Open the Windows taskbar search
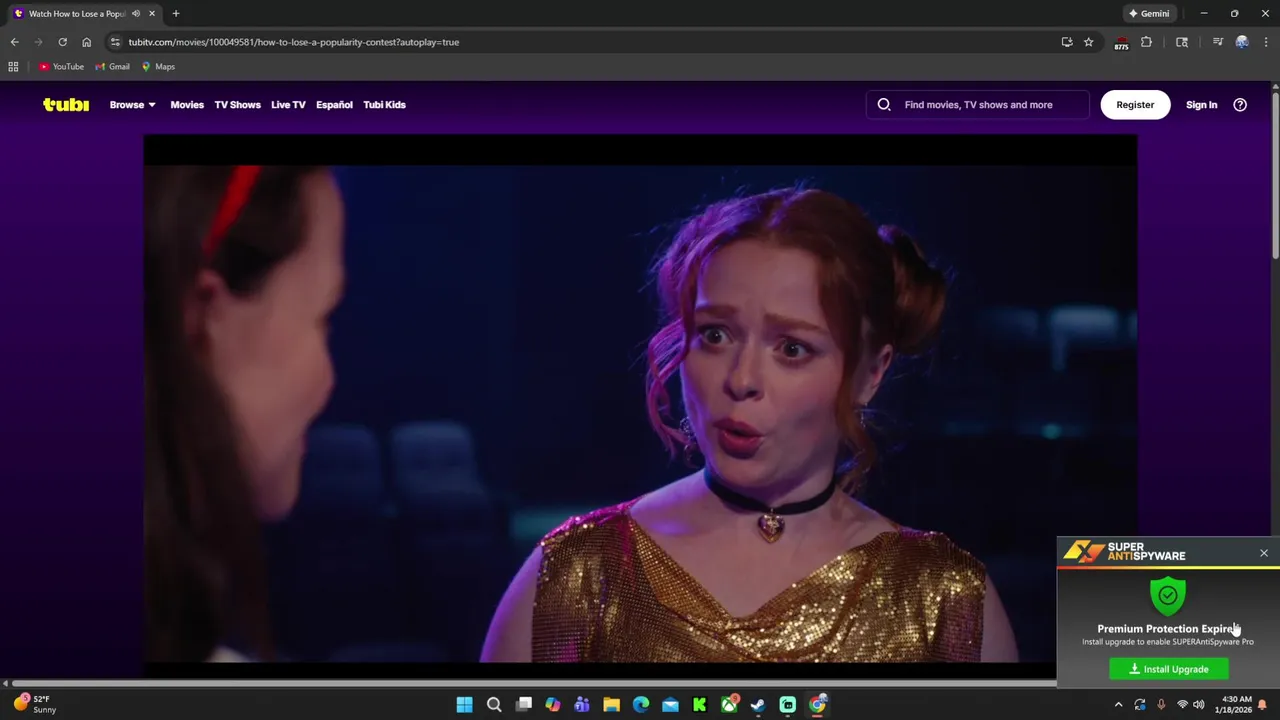This screenshot has height=720, width=1280. tap(494, 705)
